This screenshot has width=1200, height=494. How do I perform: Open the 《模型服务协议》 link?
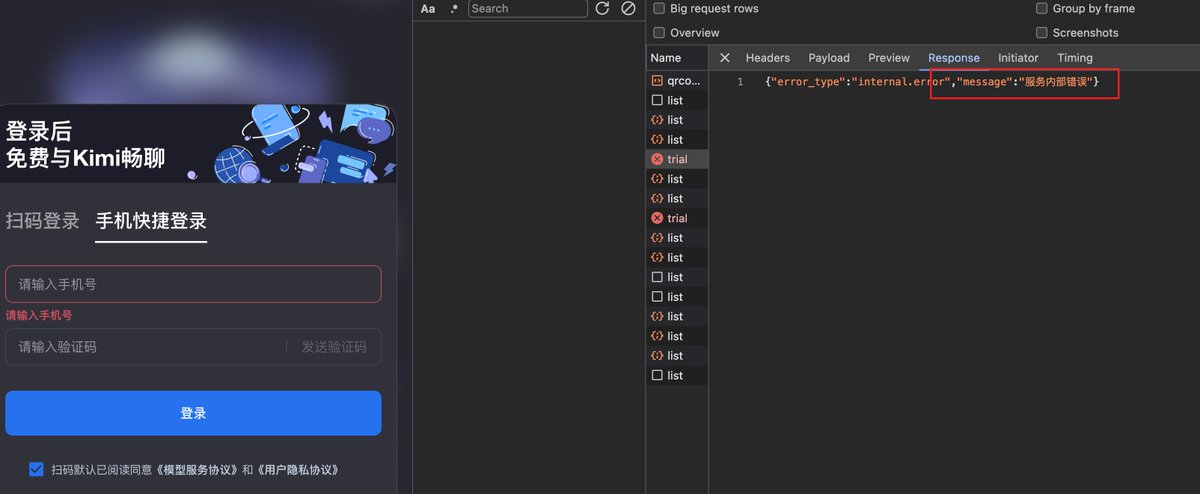tap(198, 469)
